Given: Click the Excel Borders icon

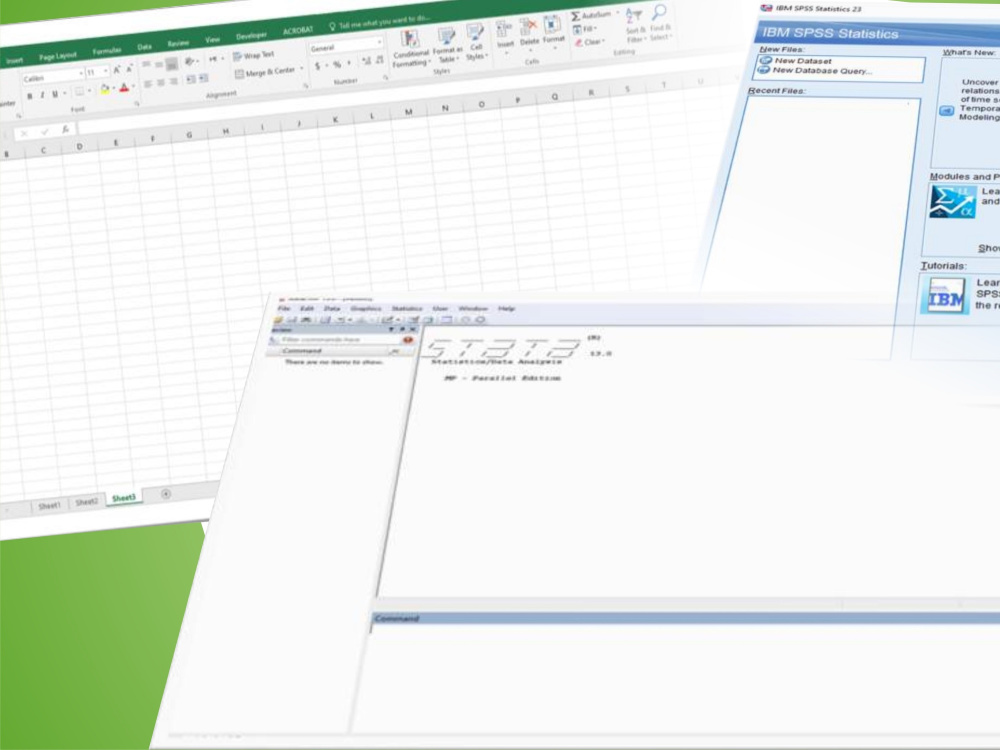Looking at the screenshot, I should (79, 92).
